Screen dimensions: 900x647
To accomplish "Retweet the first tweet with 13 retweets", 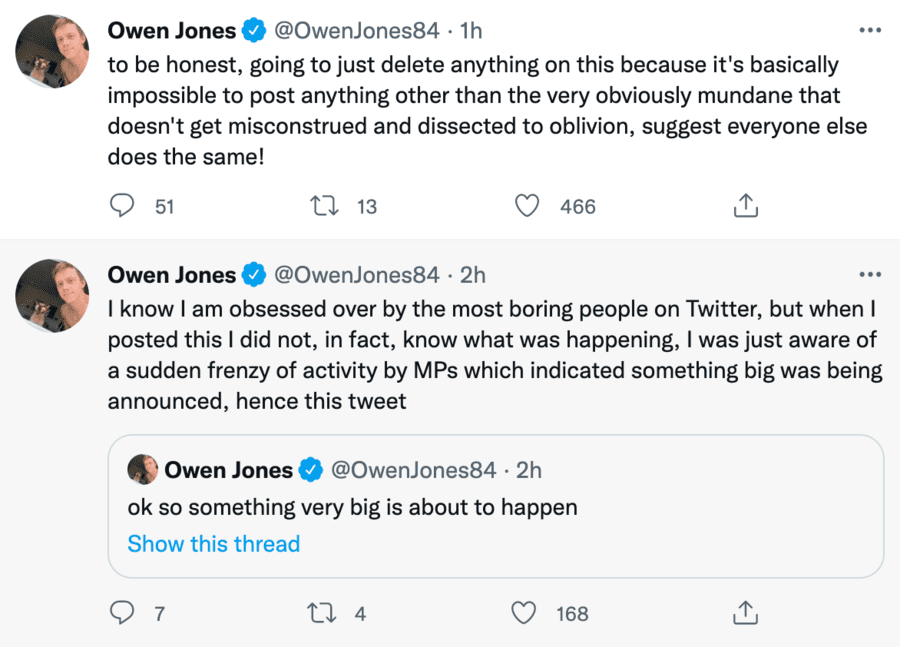I will pyautogui.click(x=323, y=206).
